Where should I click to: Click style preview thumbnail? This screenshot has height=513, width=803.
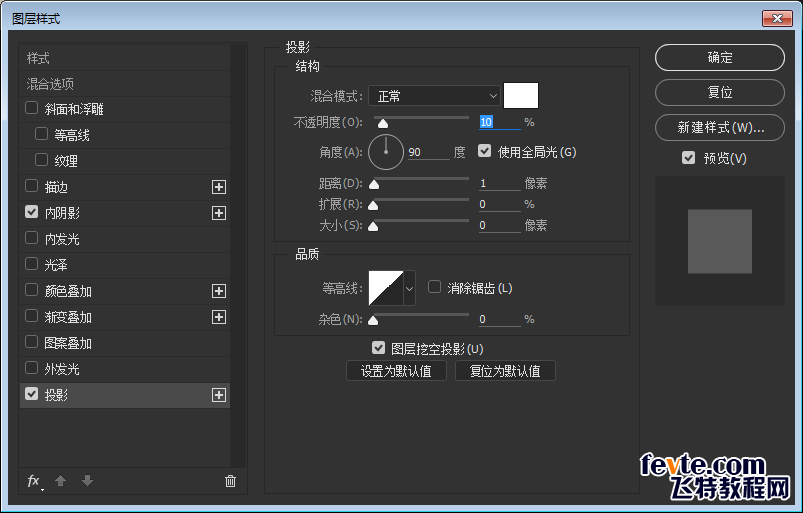[720, 241]
